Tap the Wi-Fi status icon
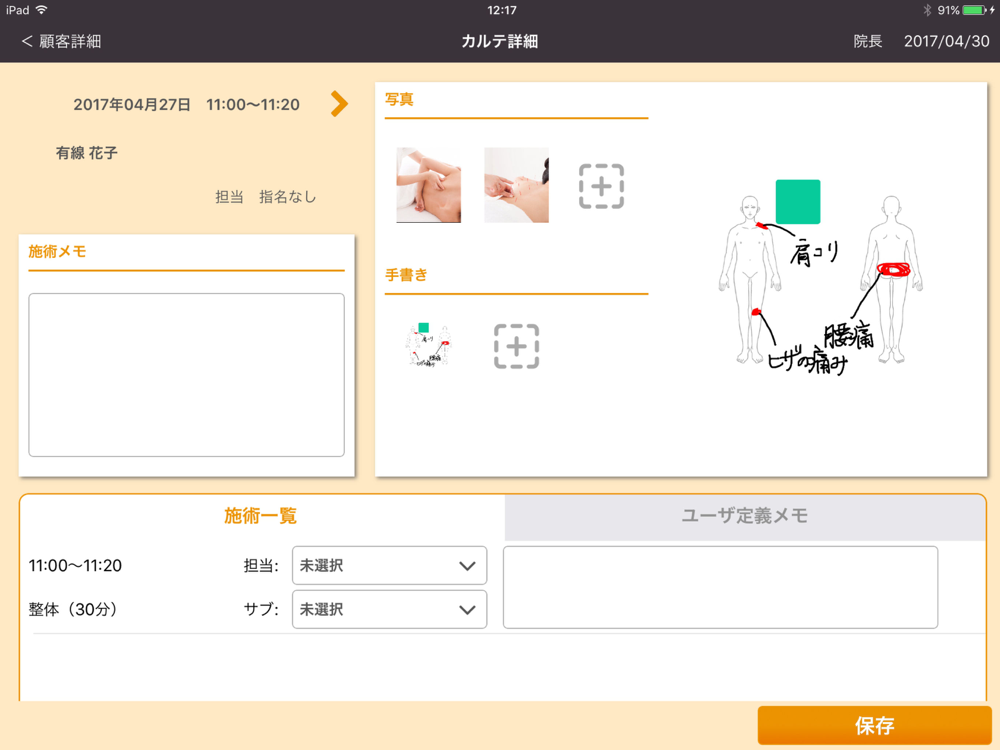Screen dimensions: 1000x750 [x=42, y=10]
